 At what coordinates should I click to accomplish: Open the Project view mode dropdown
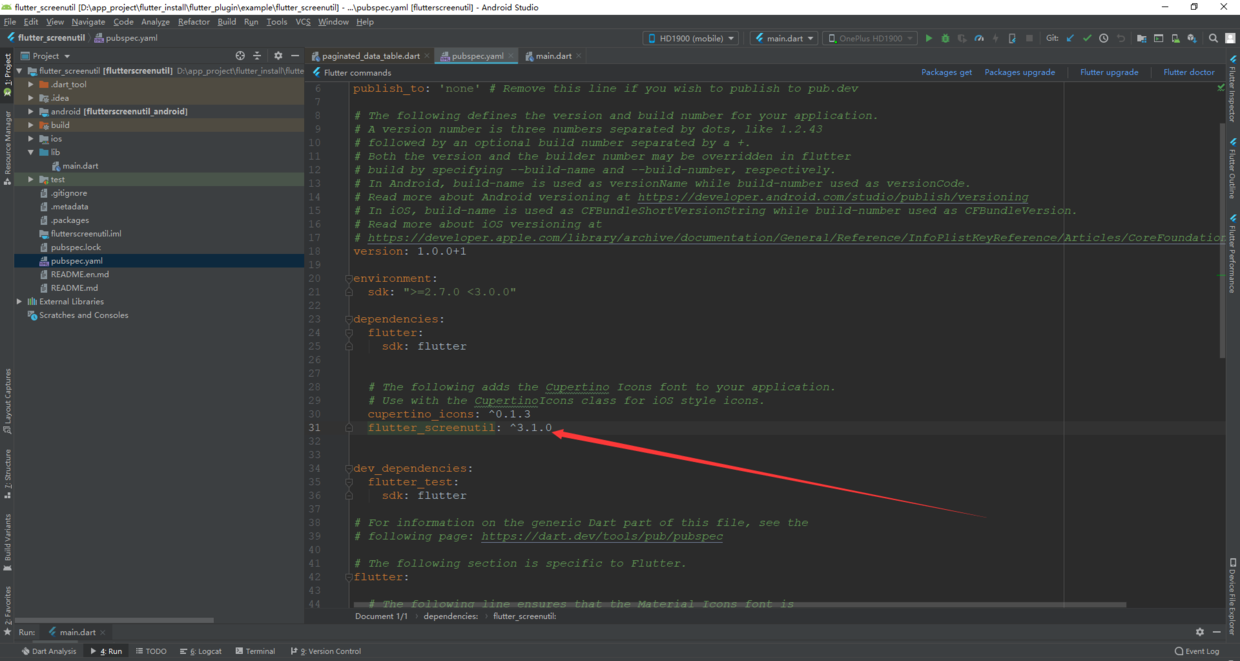click(46, 56)
